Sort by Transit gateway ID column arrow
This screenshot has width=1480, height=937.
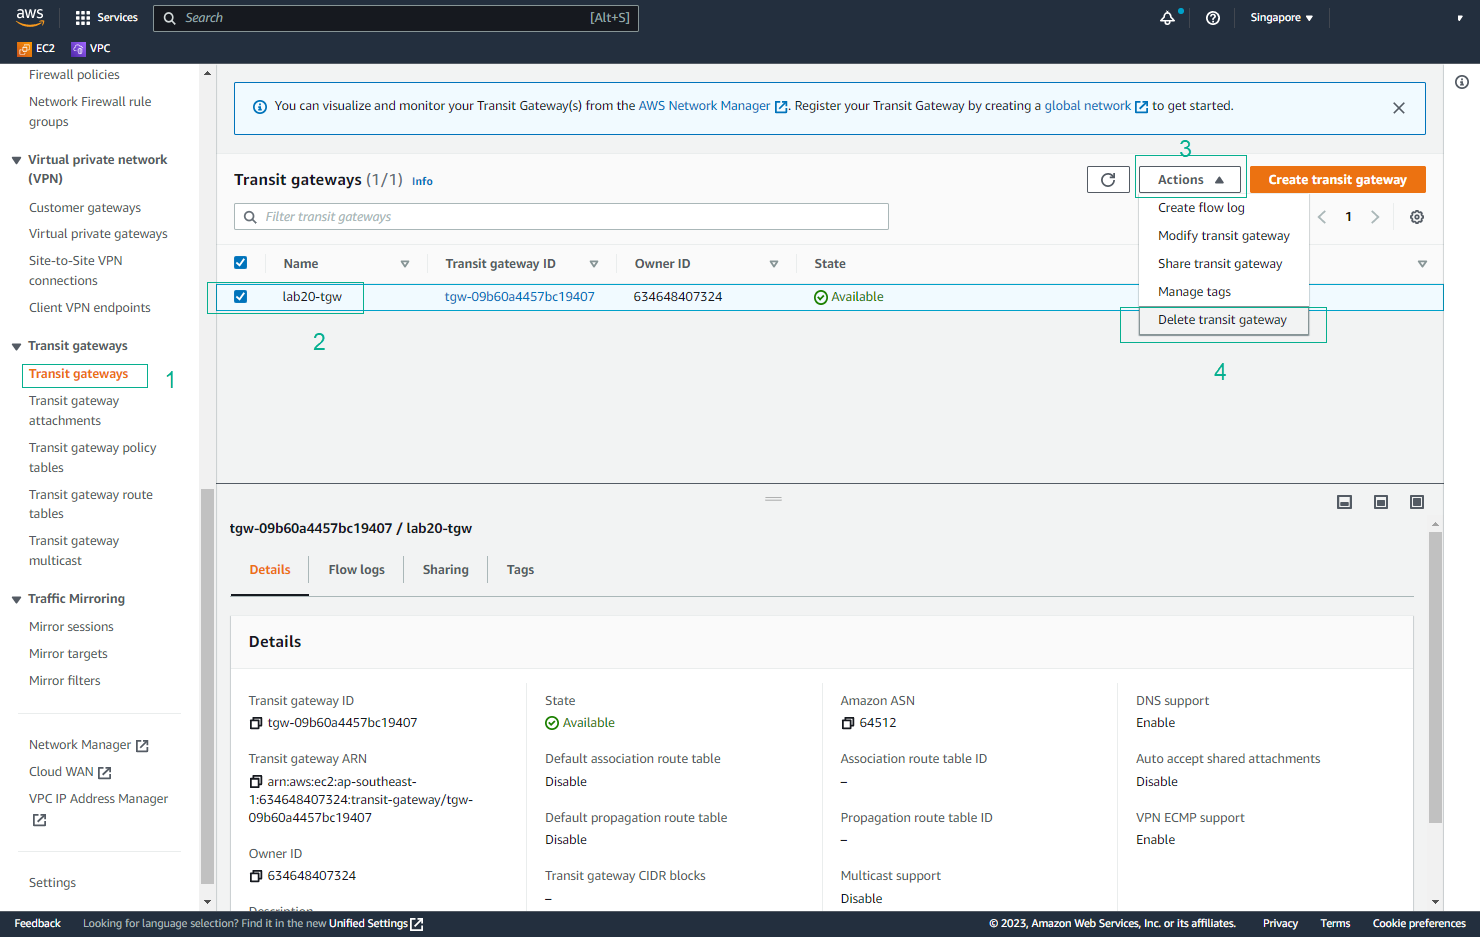(594, 264)
